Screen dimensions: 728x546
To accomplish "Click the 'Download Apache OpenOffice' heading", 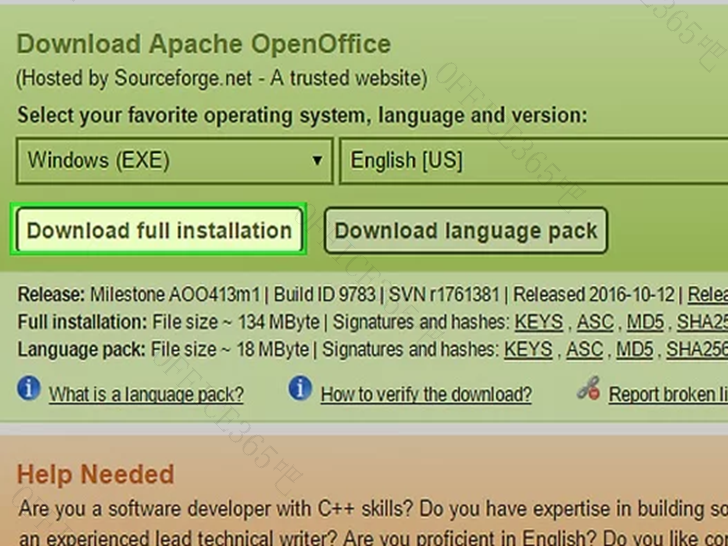I will coord(204,44).
